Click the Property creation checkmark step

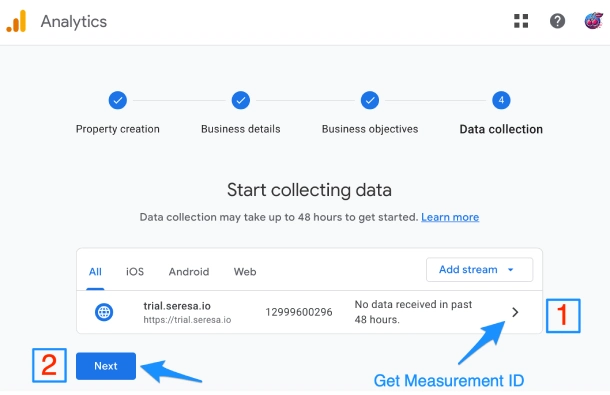click(x=117, y=100)
